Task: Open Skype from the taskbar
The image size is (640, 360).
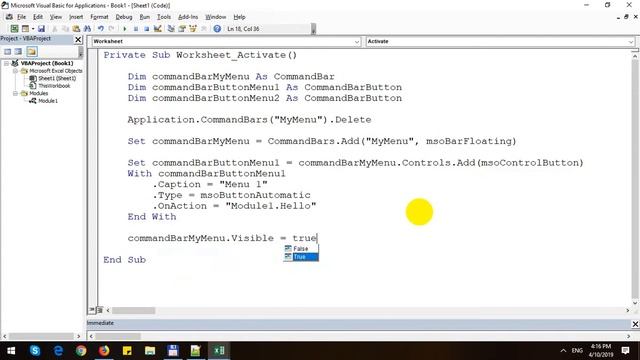Action: (35, 351)
